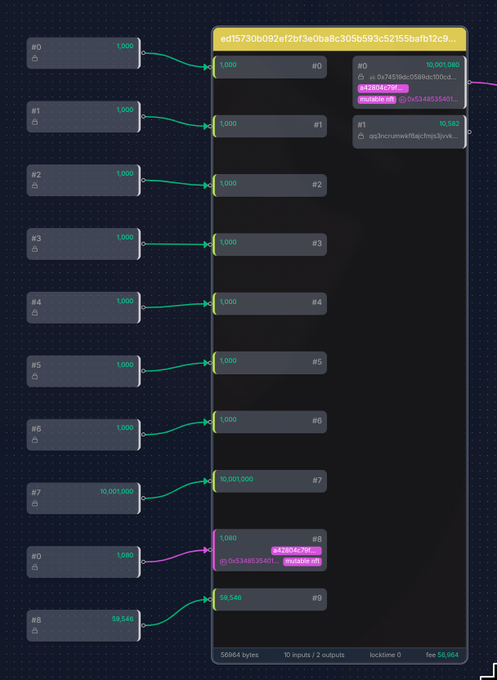Select transaction input row #5
The height and width of the screenshot is (680, 497).
pyautogui.click(x=270, y=363)
